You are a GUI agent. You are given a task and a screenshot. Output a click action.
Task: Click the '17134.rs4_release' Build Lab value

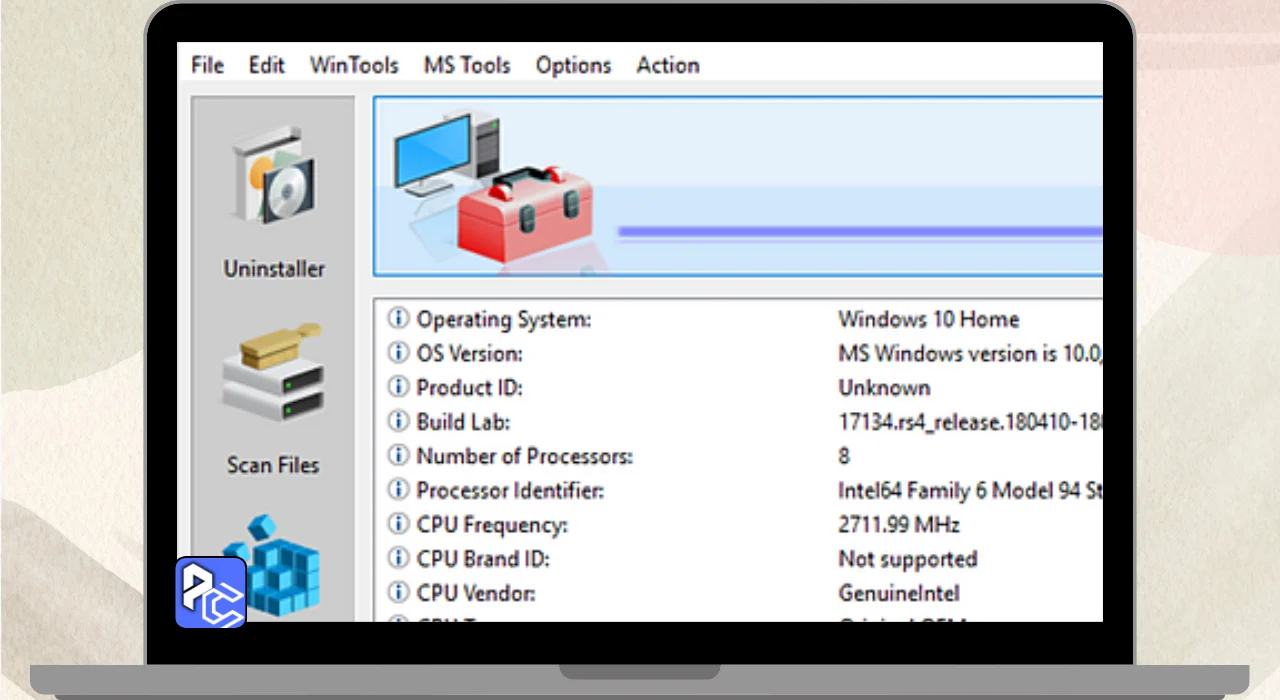(970, 422)
